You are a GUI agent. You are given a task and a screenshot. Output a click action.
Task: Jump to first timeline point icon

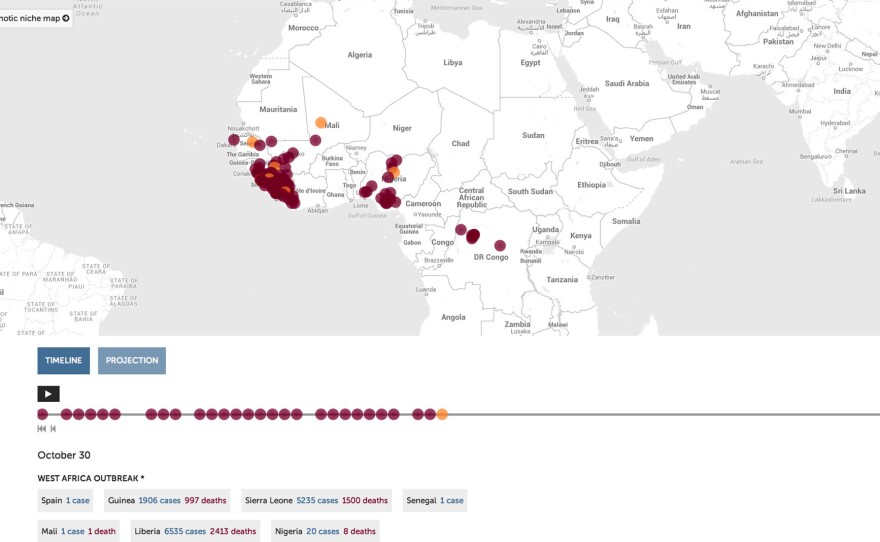point(42,429)
